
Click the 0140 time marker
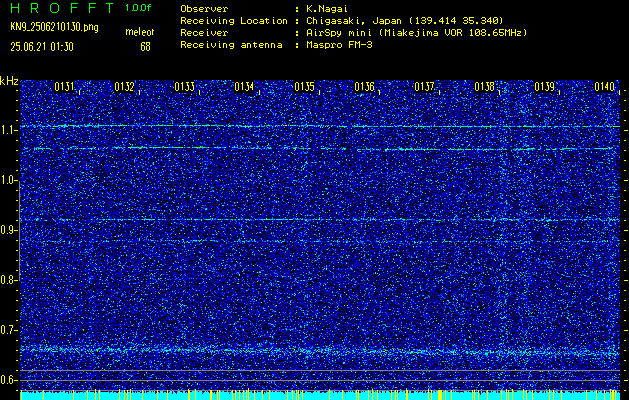point(604,87)
